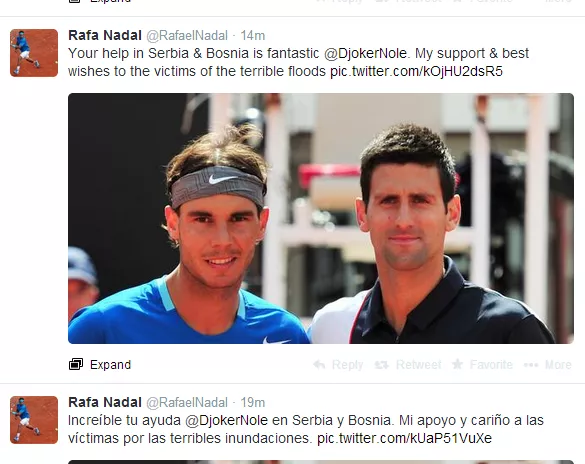Open Rafa Nadal's avatar on the 19m tweet
This screenshot has height=464, width=585.
[34, 420]
